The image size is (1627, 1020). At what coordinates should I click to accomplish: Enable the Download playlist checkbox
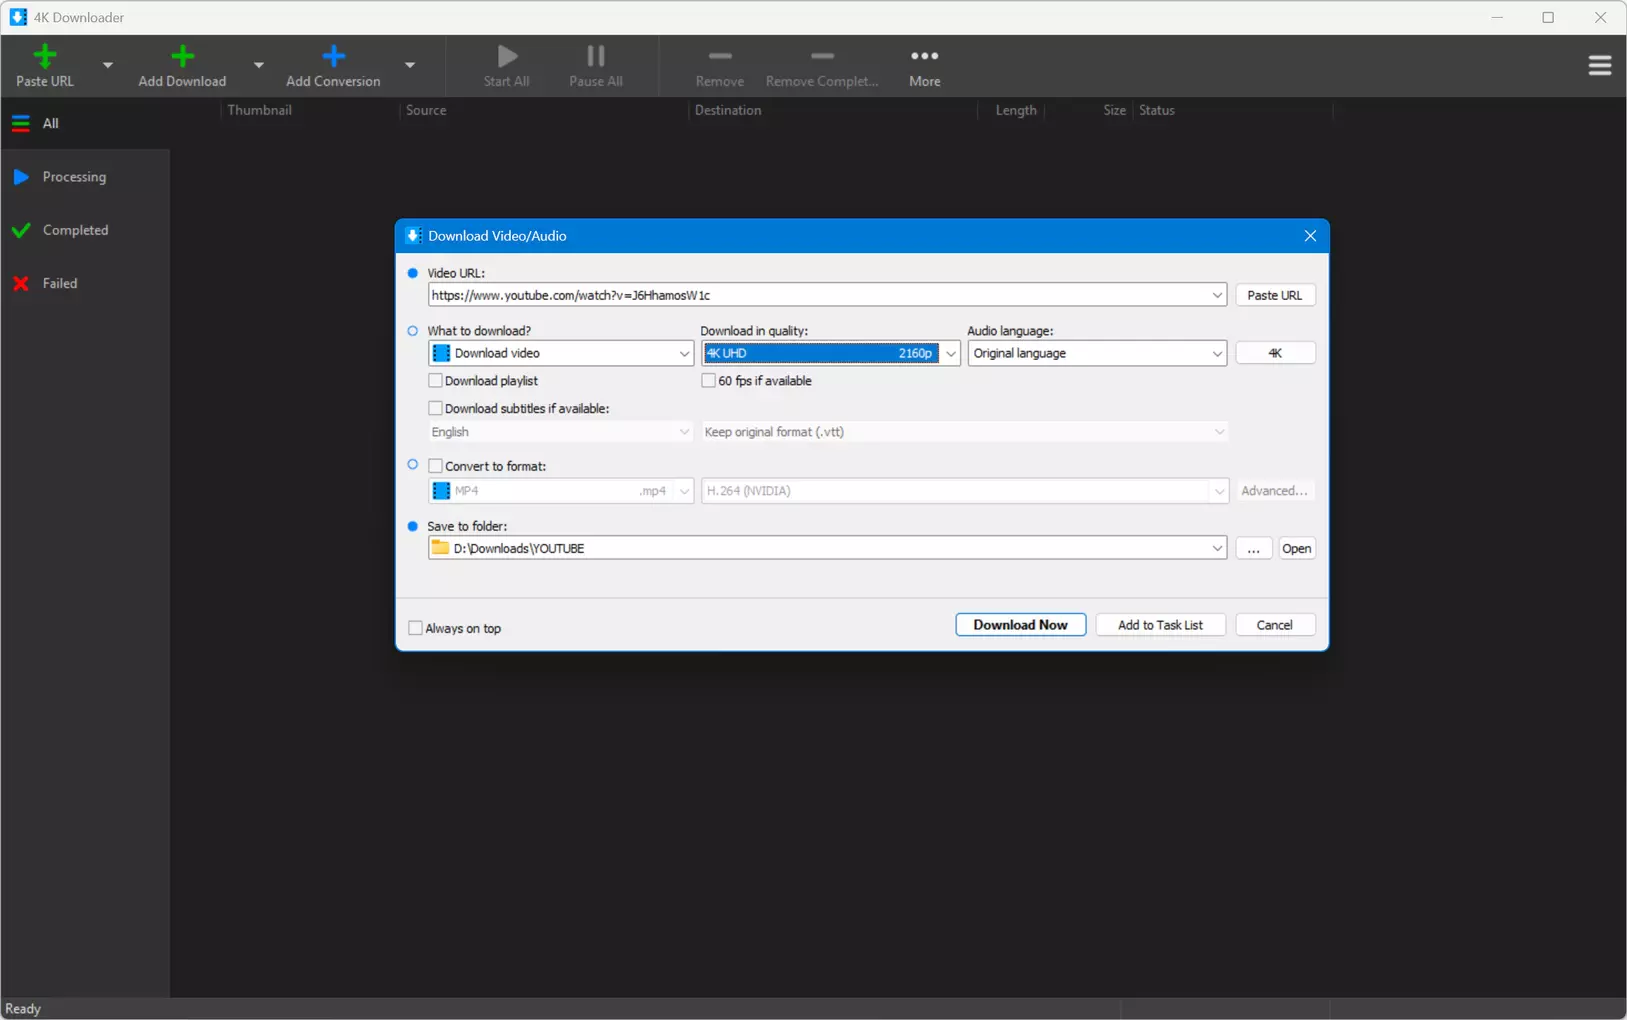[x=436, y=381]
